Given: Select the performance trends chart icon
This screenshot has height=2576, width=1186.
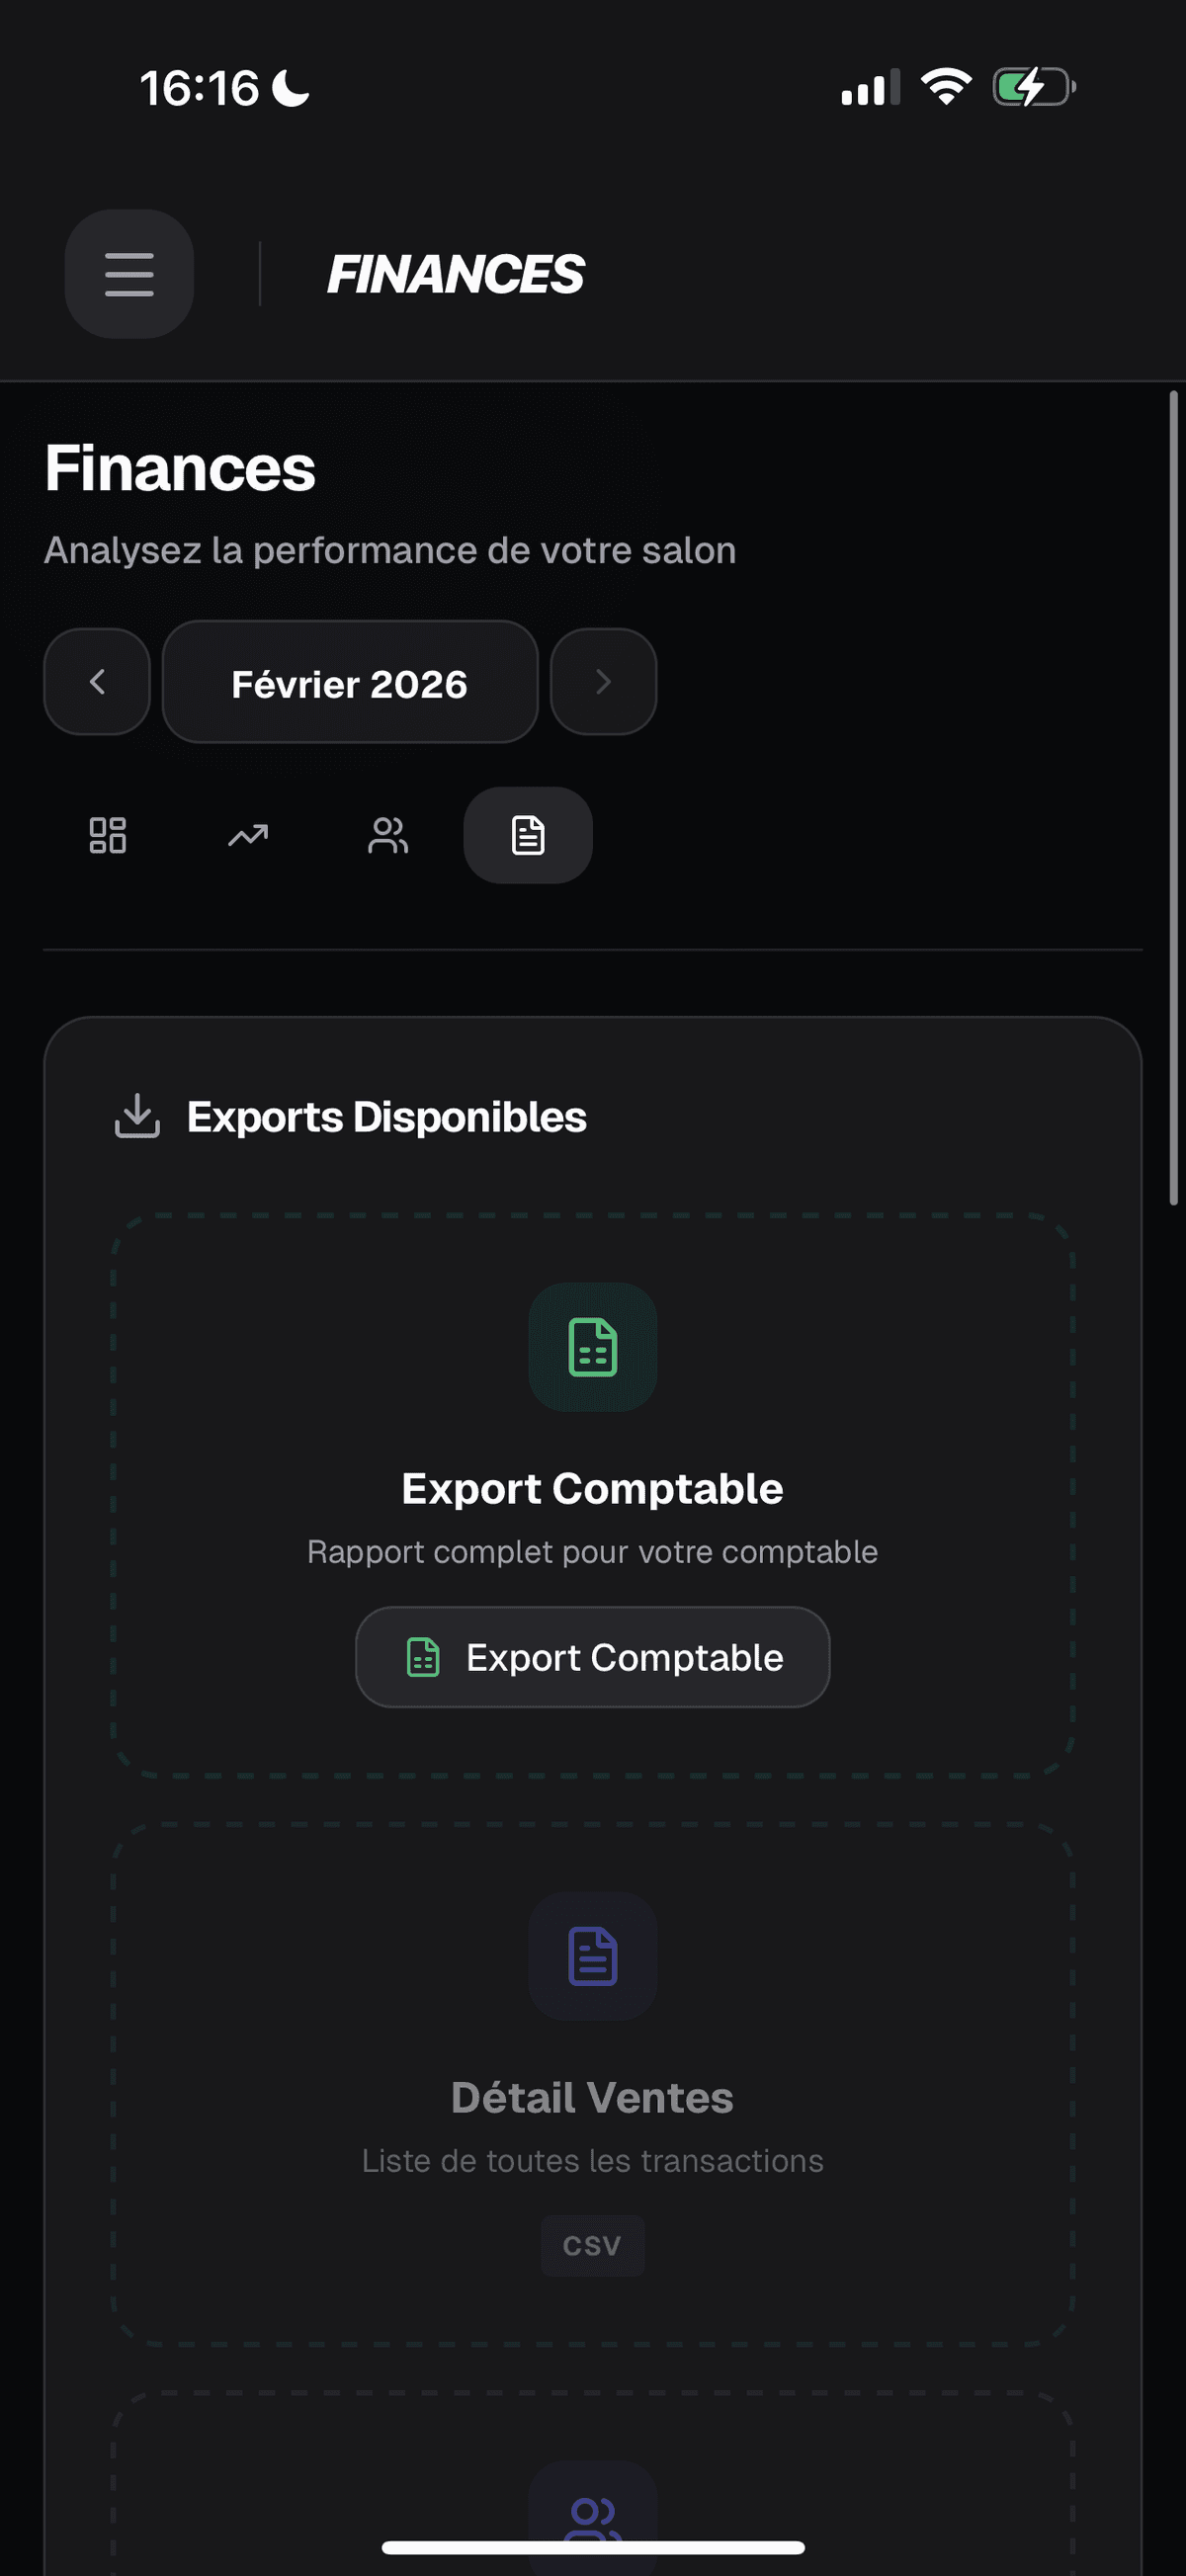Looking at the screenshot, I should 247,835.
